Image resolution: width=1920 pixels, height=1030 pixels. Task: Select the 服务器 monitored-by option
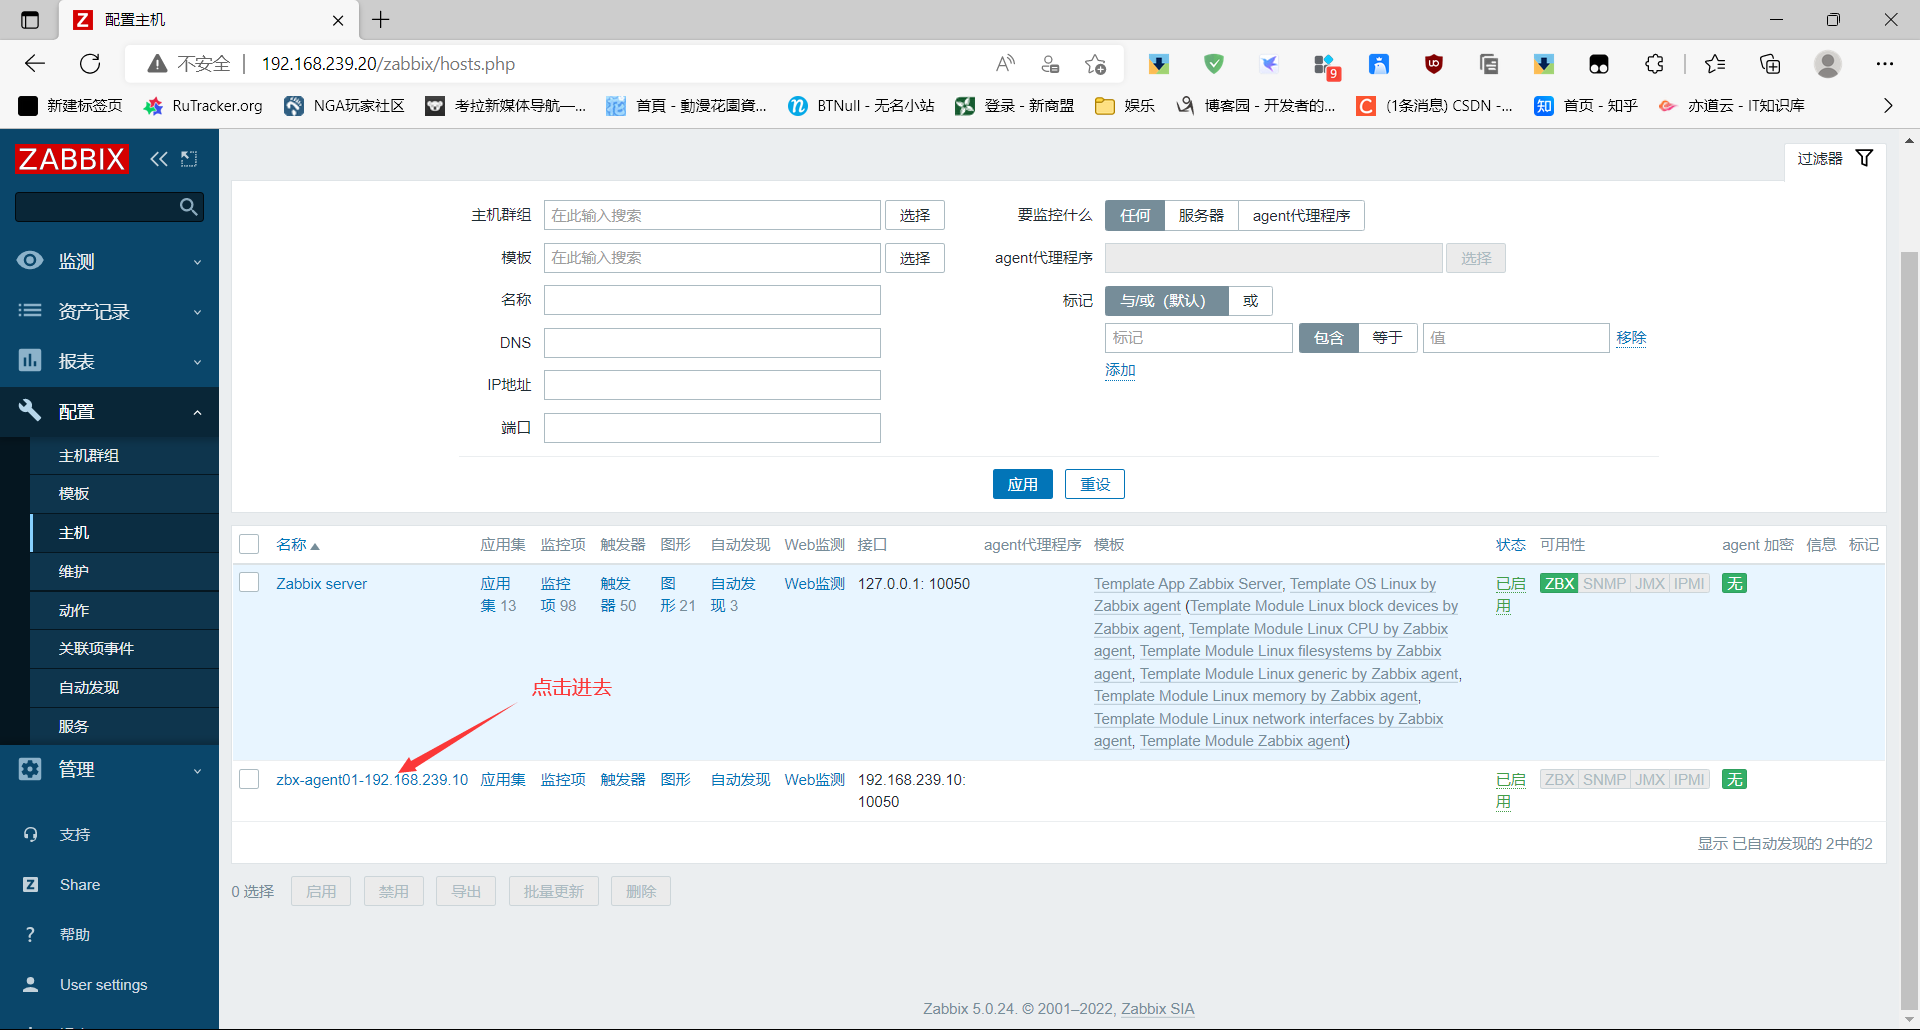[x=1201, y=216]
